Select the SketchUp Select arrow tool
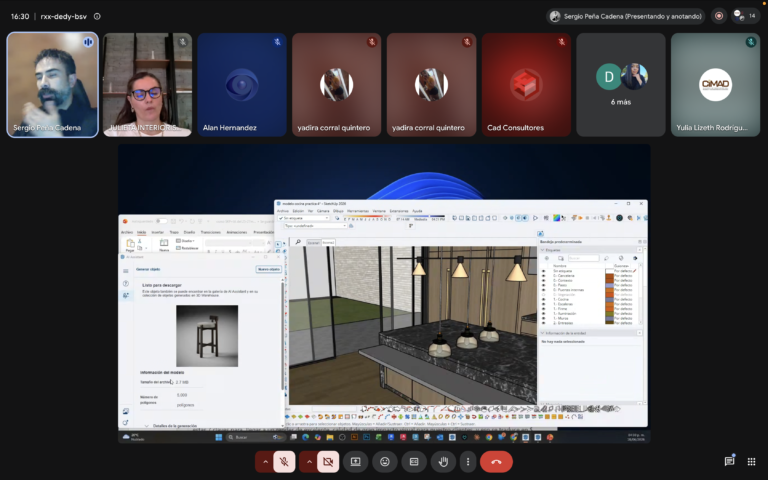The image size is (768, 480). tap(278, 243)
